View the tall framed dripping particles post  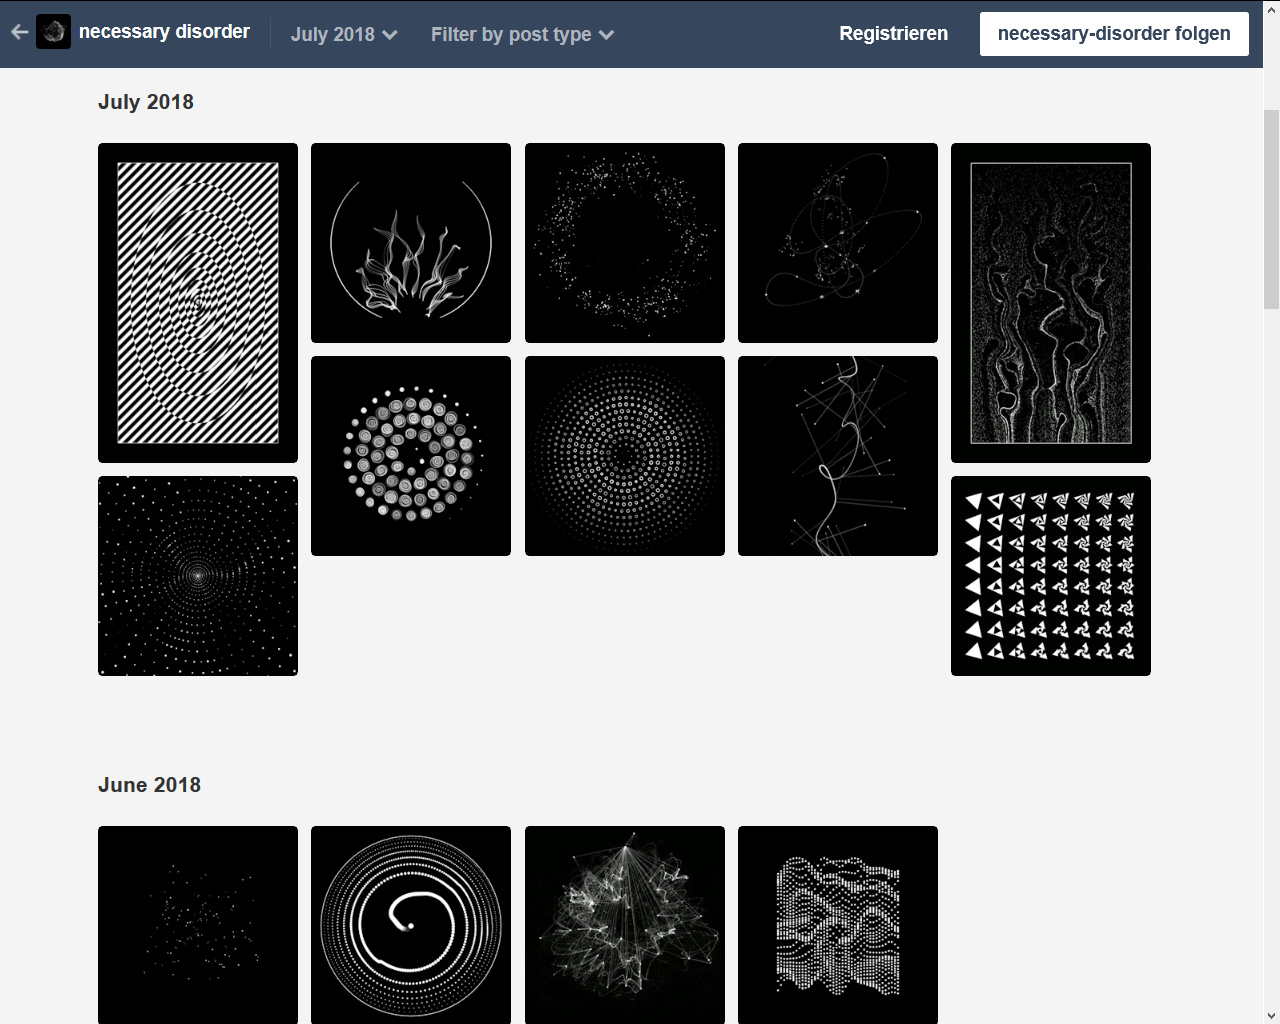1051,302
